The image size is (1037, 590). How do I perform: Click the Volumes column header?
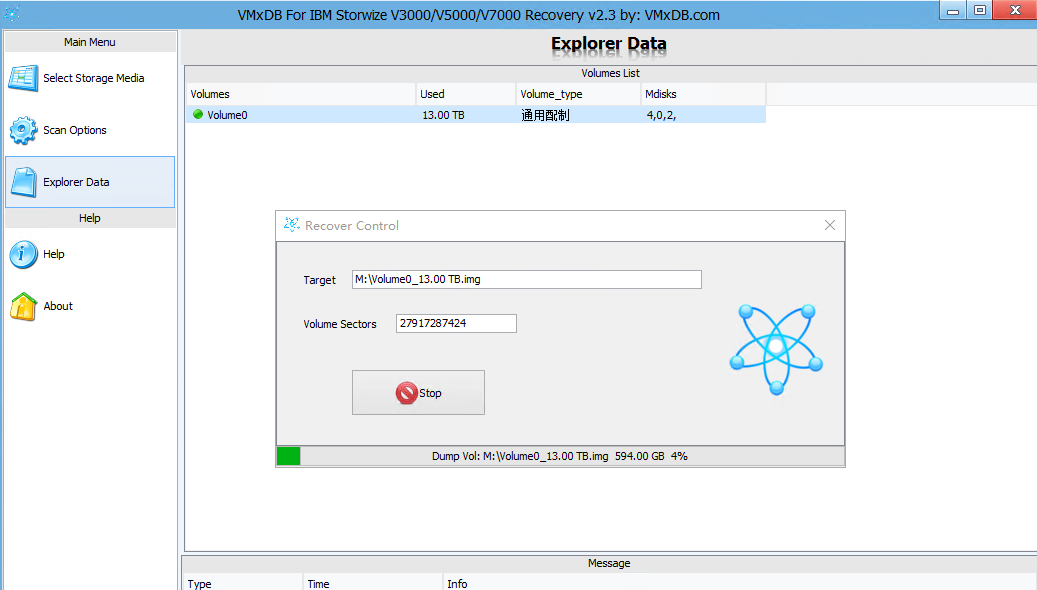pyautogui.click(x=301, y=94)
